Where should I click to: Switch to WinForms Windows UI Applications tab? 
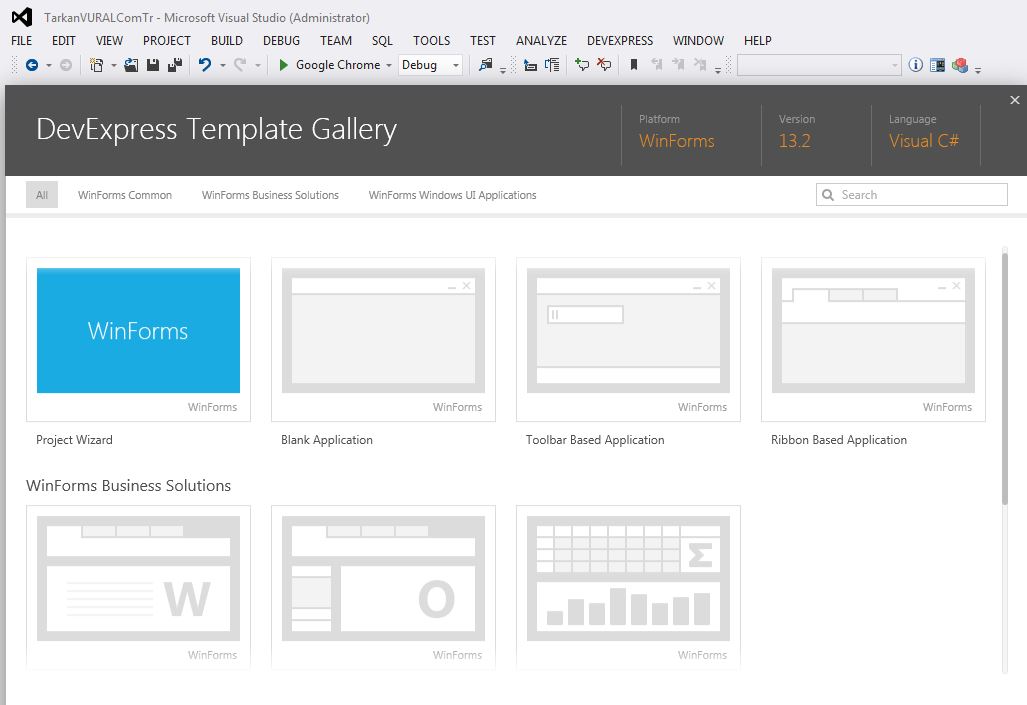pos(453,195)
